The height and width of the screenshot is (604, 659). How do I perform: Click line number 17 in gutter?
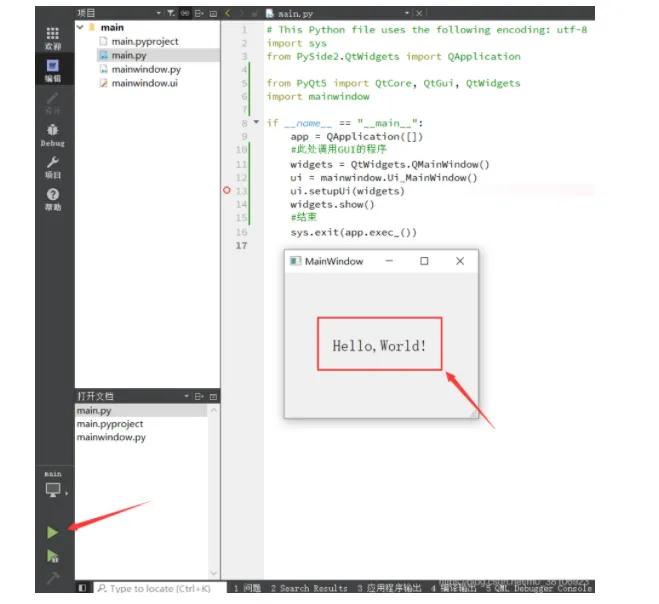(241, 245)
